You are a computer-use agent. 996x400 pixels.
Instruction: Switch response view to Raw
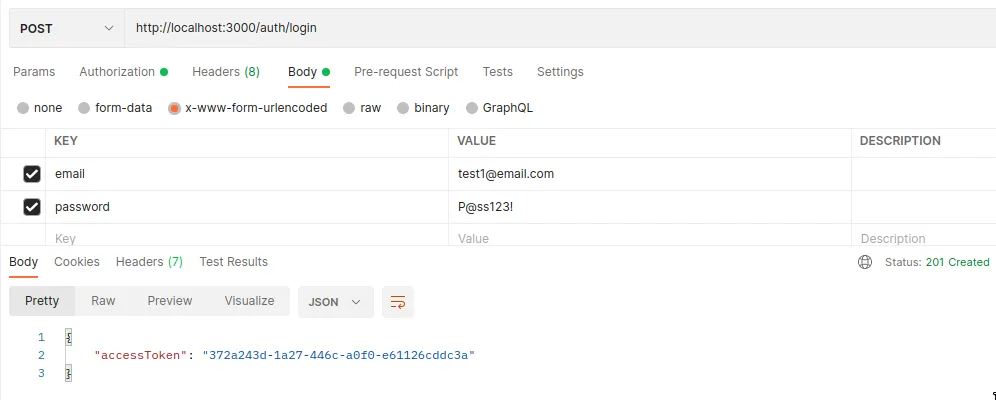[103, 301]
